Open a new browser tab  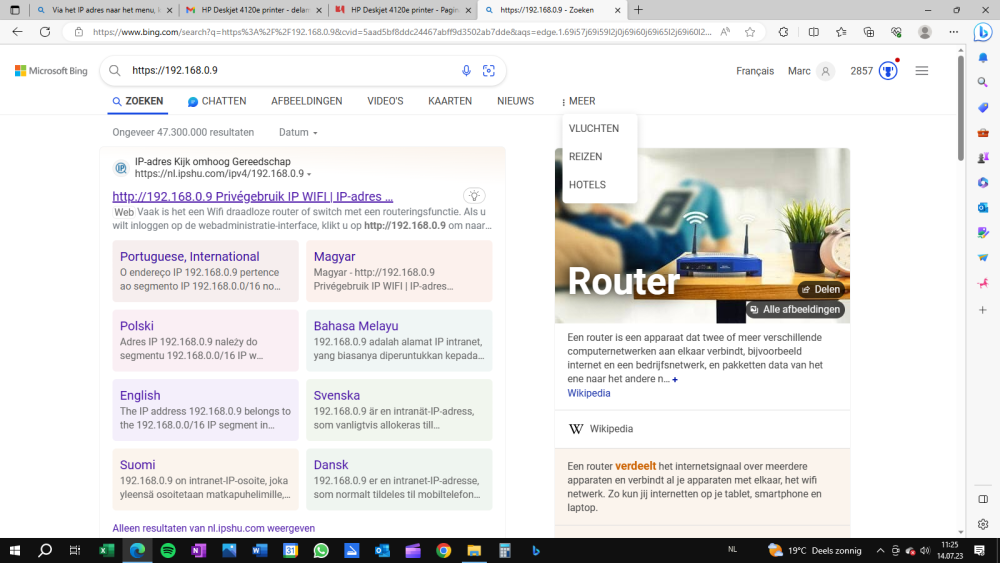638,10
